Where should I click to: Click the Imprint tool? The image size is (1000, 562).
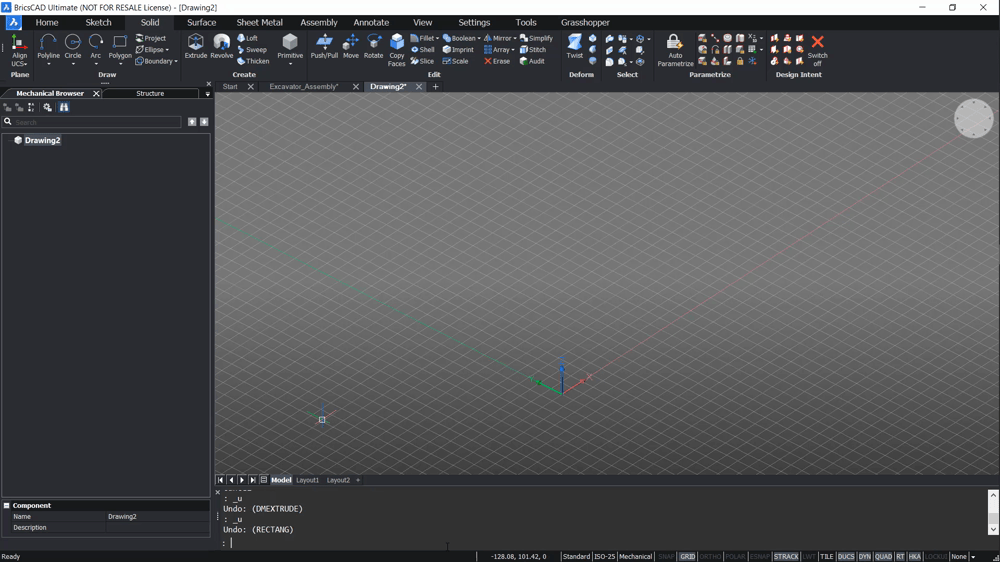point(458,50)
